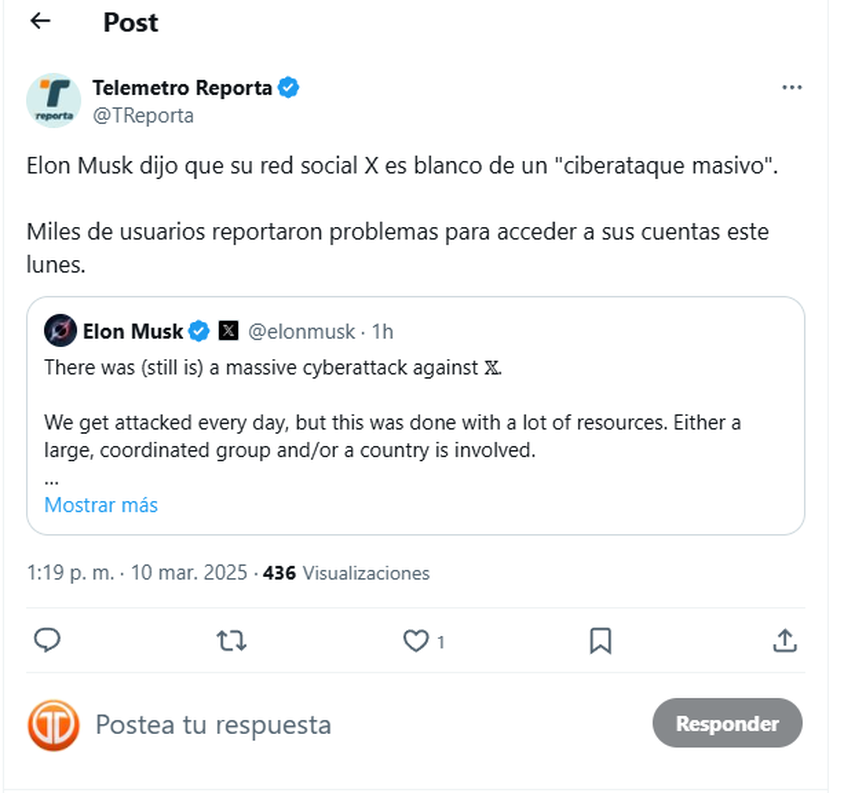Click the Telemetro Reporta profile avatar
The image size is (855, 793).
click(53, 100)
